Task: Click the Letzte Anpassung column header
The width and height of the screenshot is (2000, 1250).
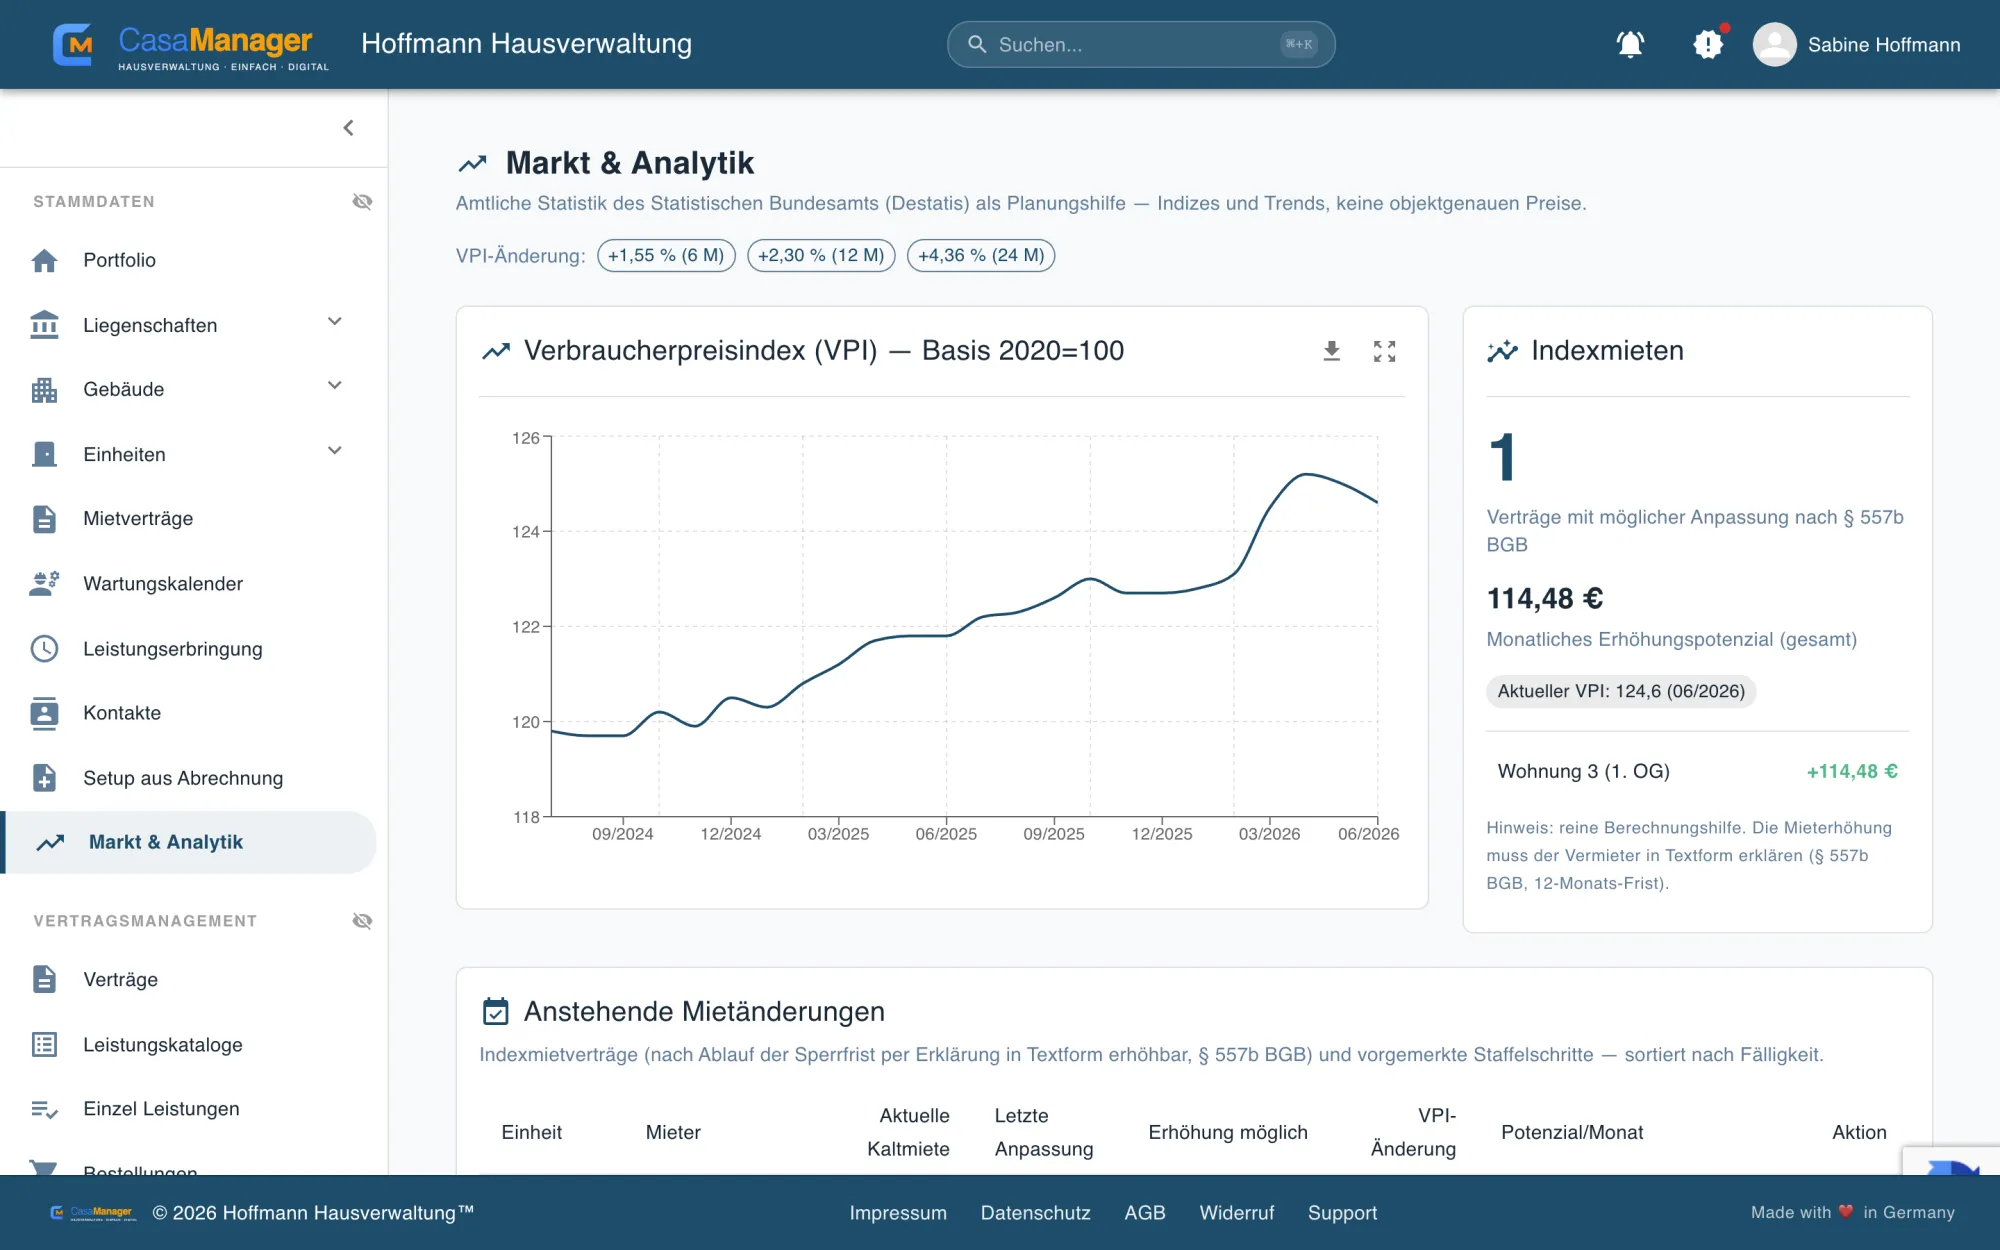Action: 1044,1133
